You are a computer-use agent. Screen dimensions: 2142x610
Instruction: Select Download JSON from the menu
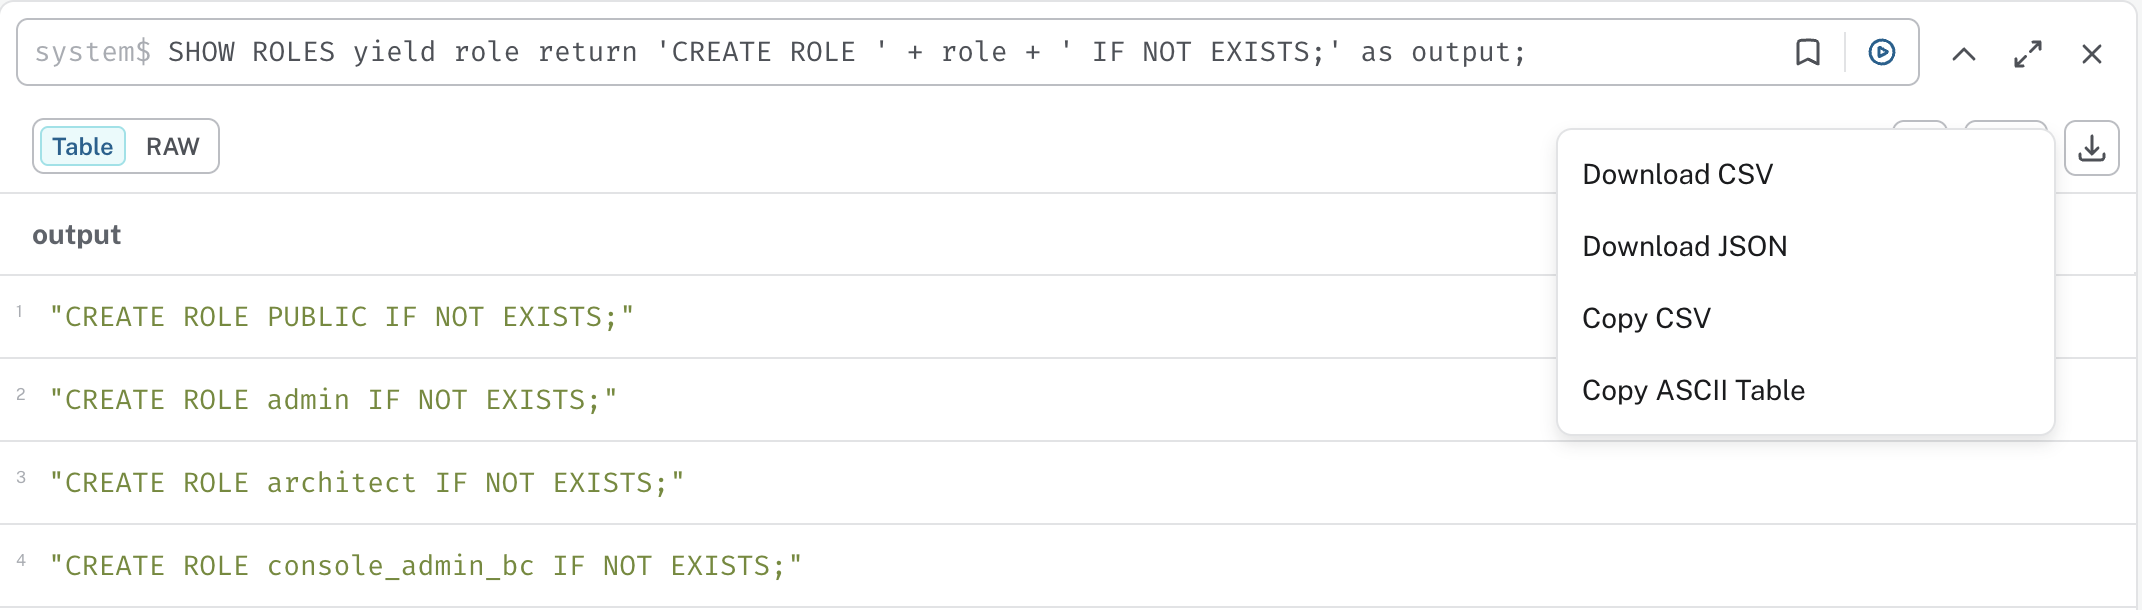(1684, 246)
